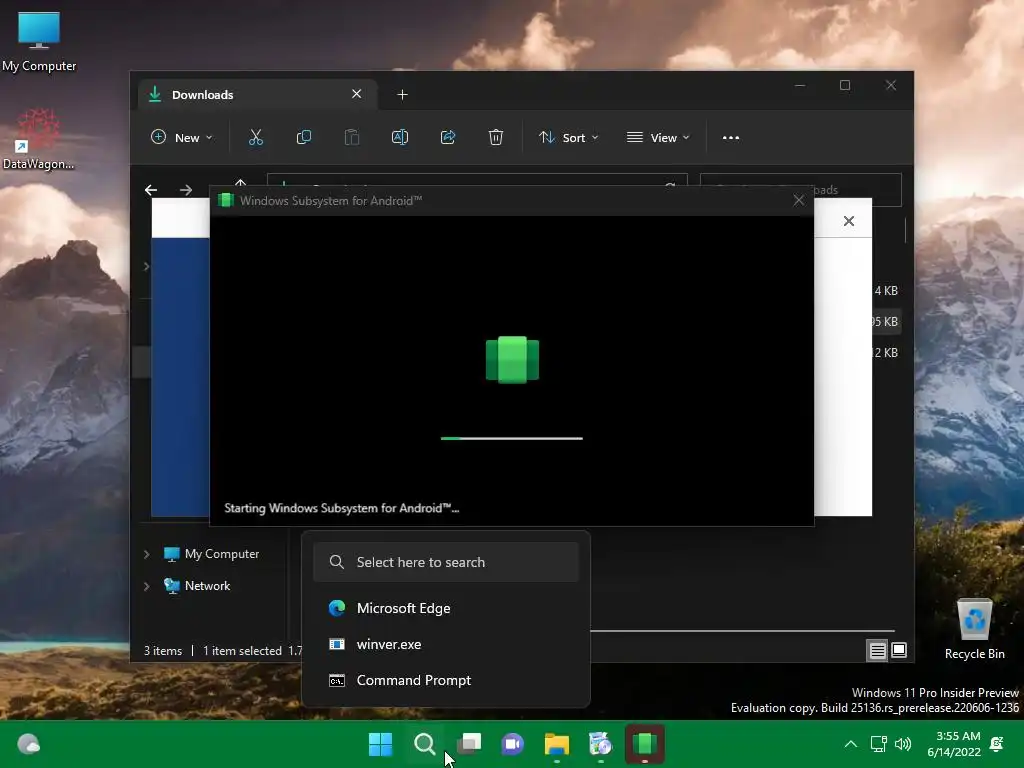
Task: Open the New dropdown in File Explorer
Action: click(182, 137)
